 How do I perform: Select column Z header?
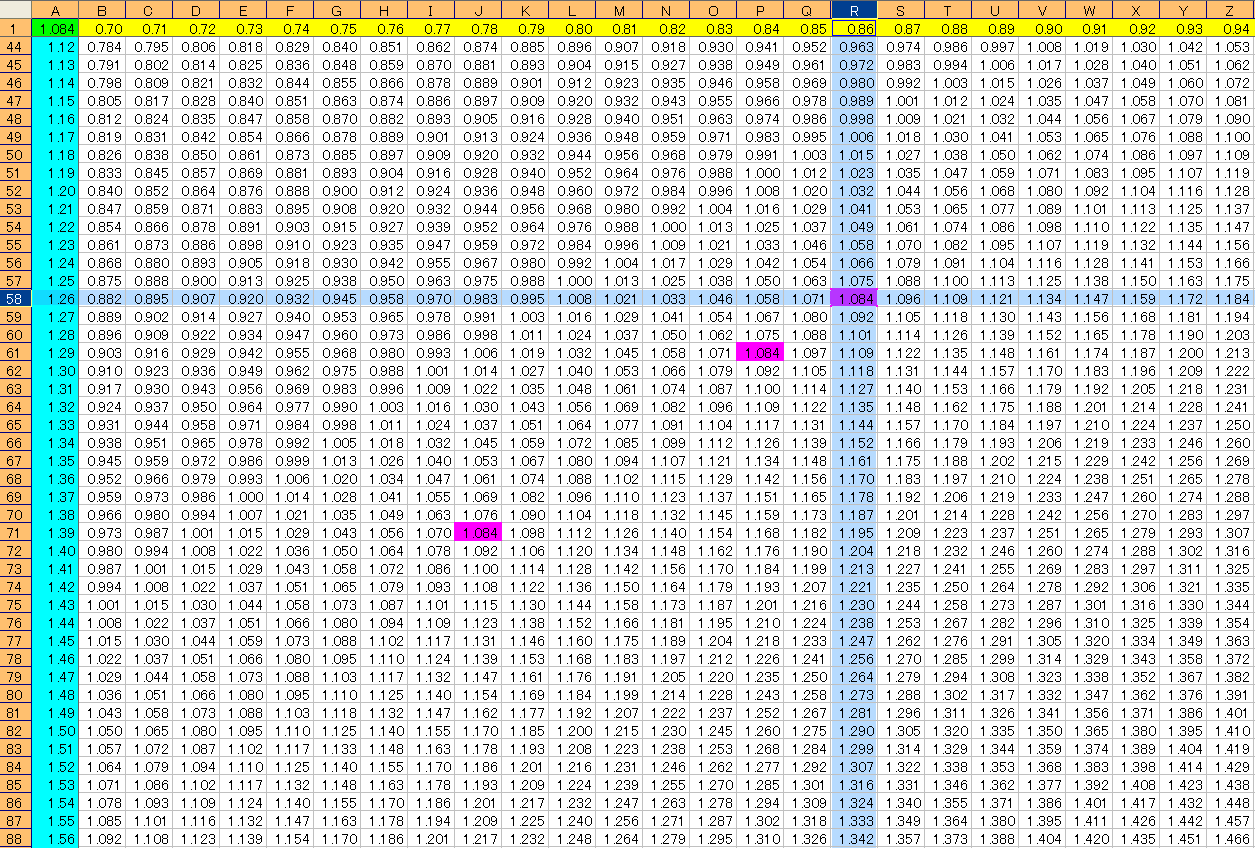point(1230,10)
